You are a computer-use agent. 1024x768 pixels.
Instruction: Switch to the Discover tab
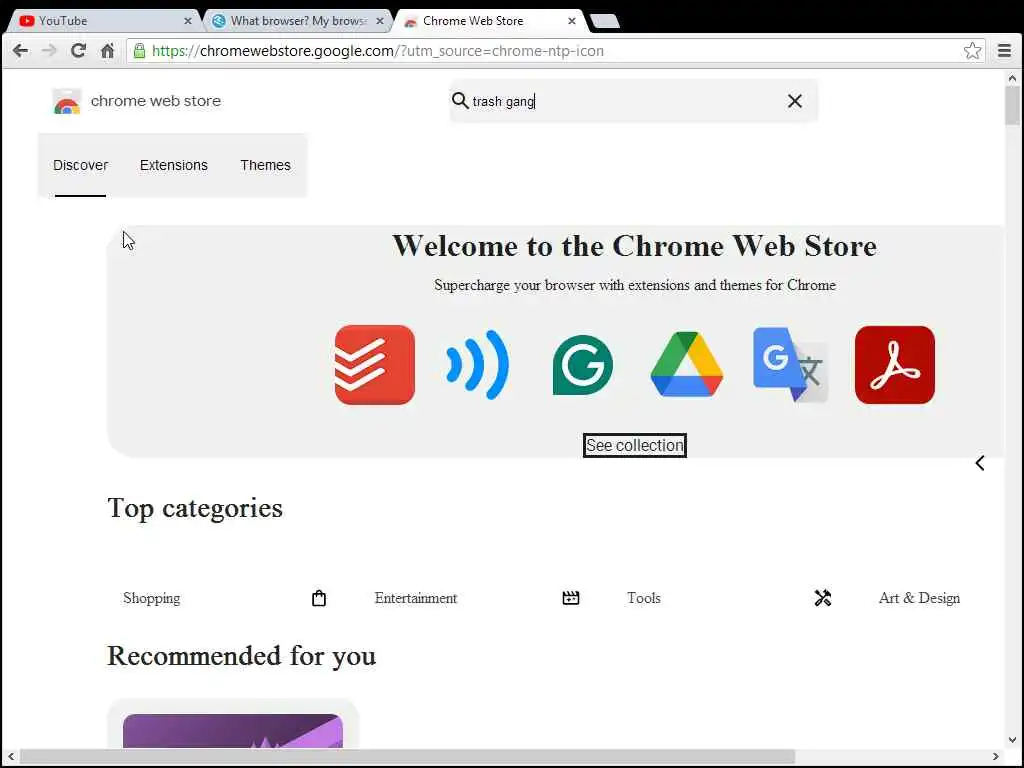(x=80, y=165)
